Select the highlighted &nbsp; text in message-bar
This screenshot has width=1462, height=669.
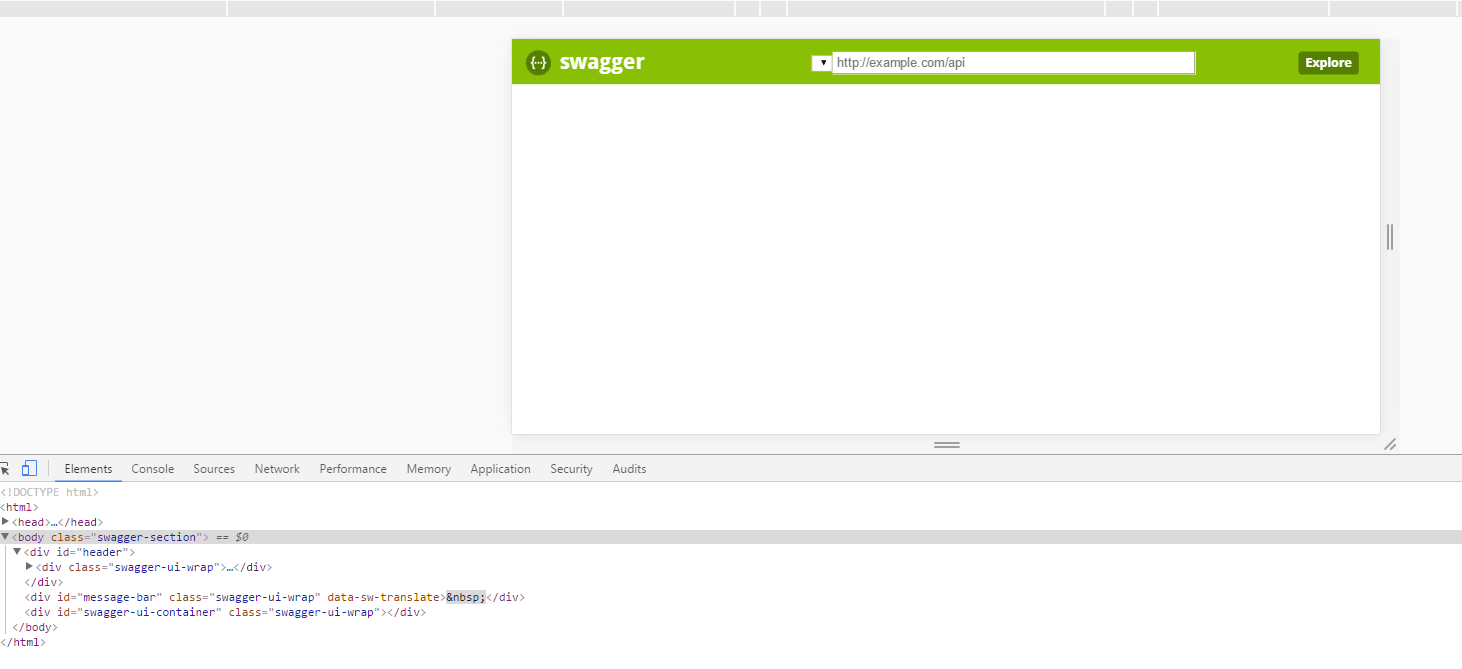466,597
